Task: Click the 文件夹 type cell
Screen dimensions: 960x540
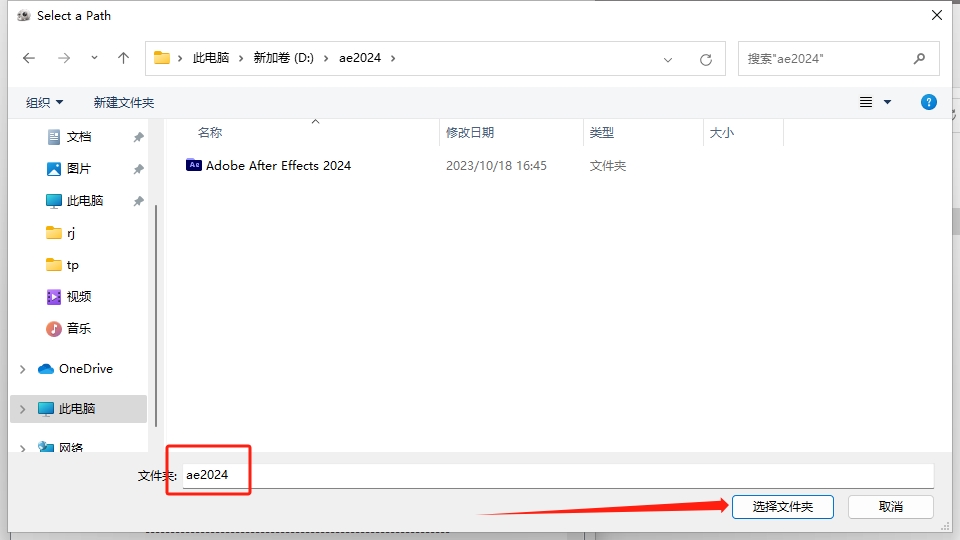Action: pyautogui.click(x=607, y=165)
